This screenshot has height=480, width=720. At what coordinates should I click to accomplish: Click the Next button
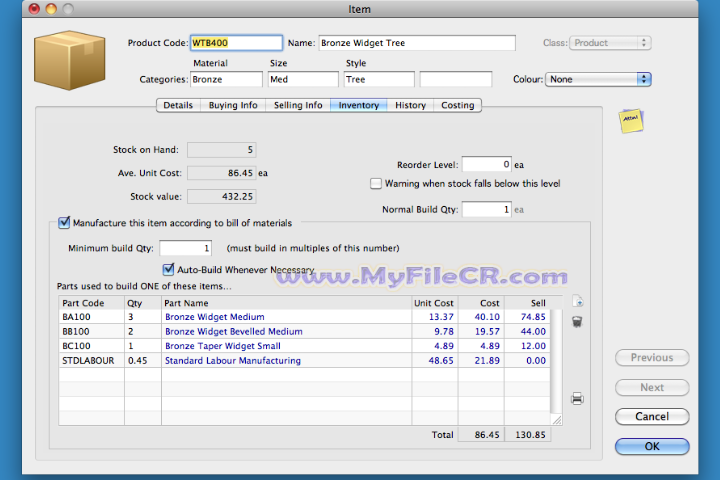pyautogui.click(x=652, y=387)
